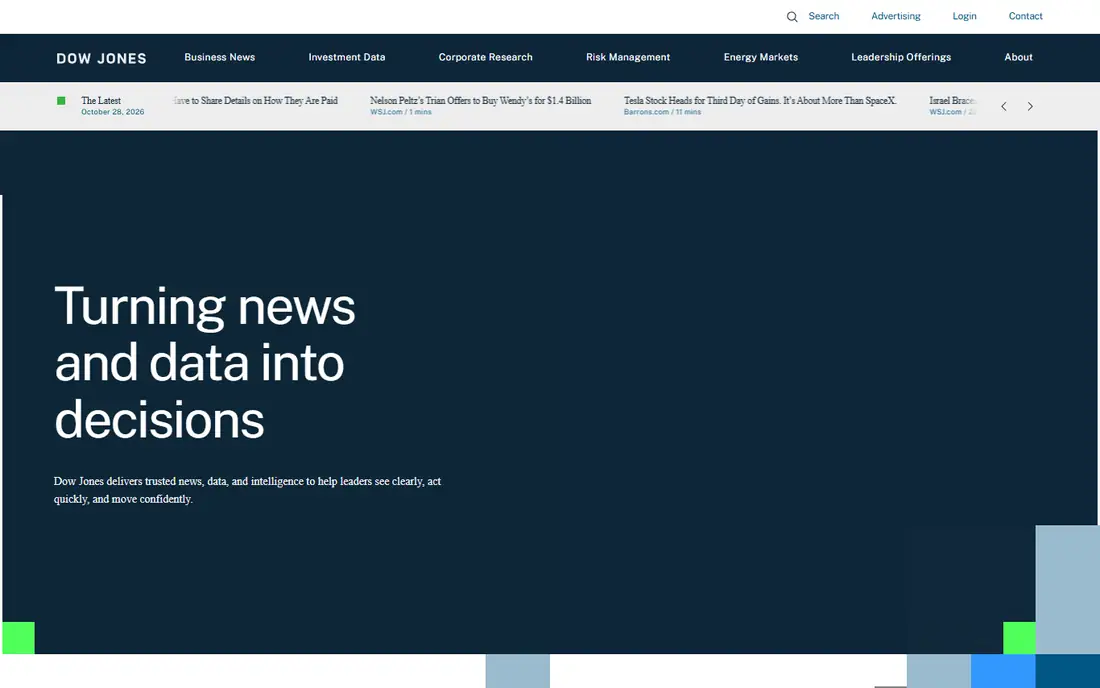Open Investment Data menu
1100x688 pixels.
[x=347, y=58]
